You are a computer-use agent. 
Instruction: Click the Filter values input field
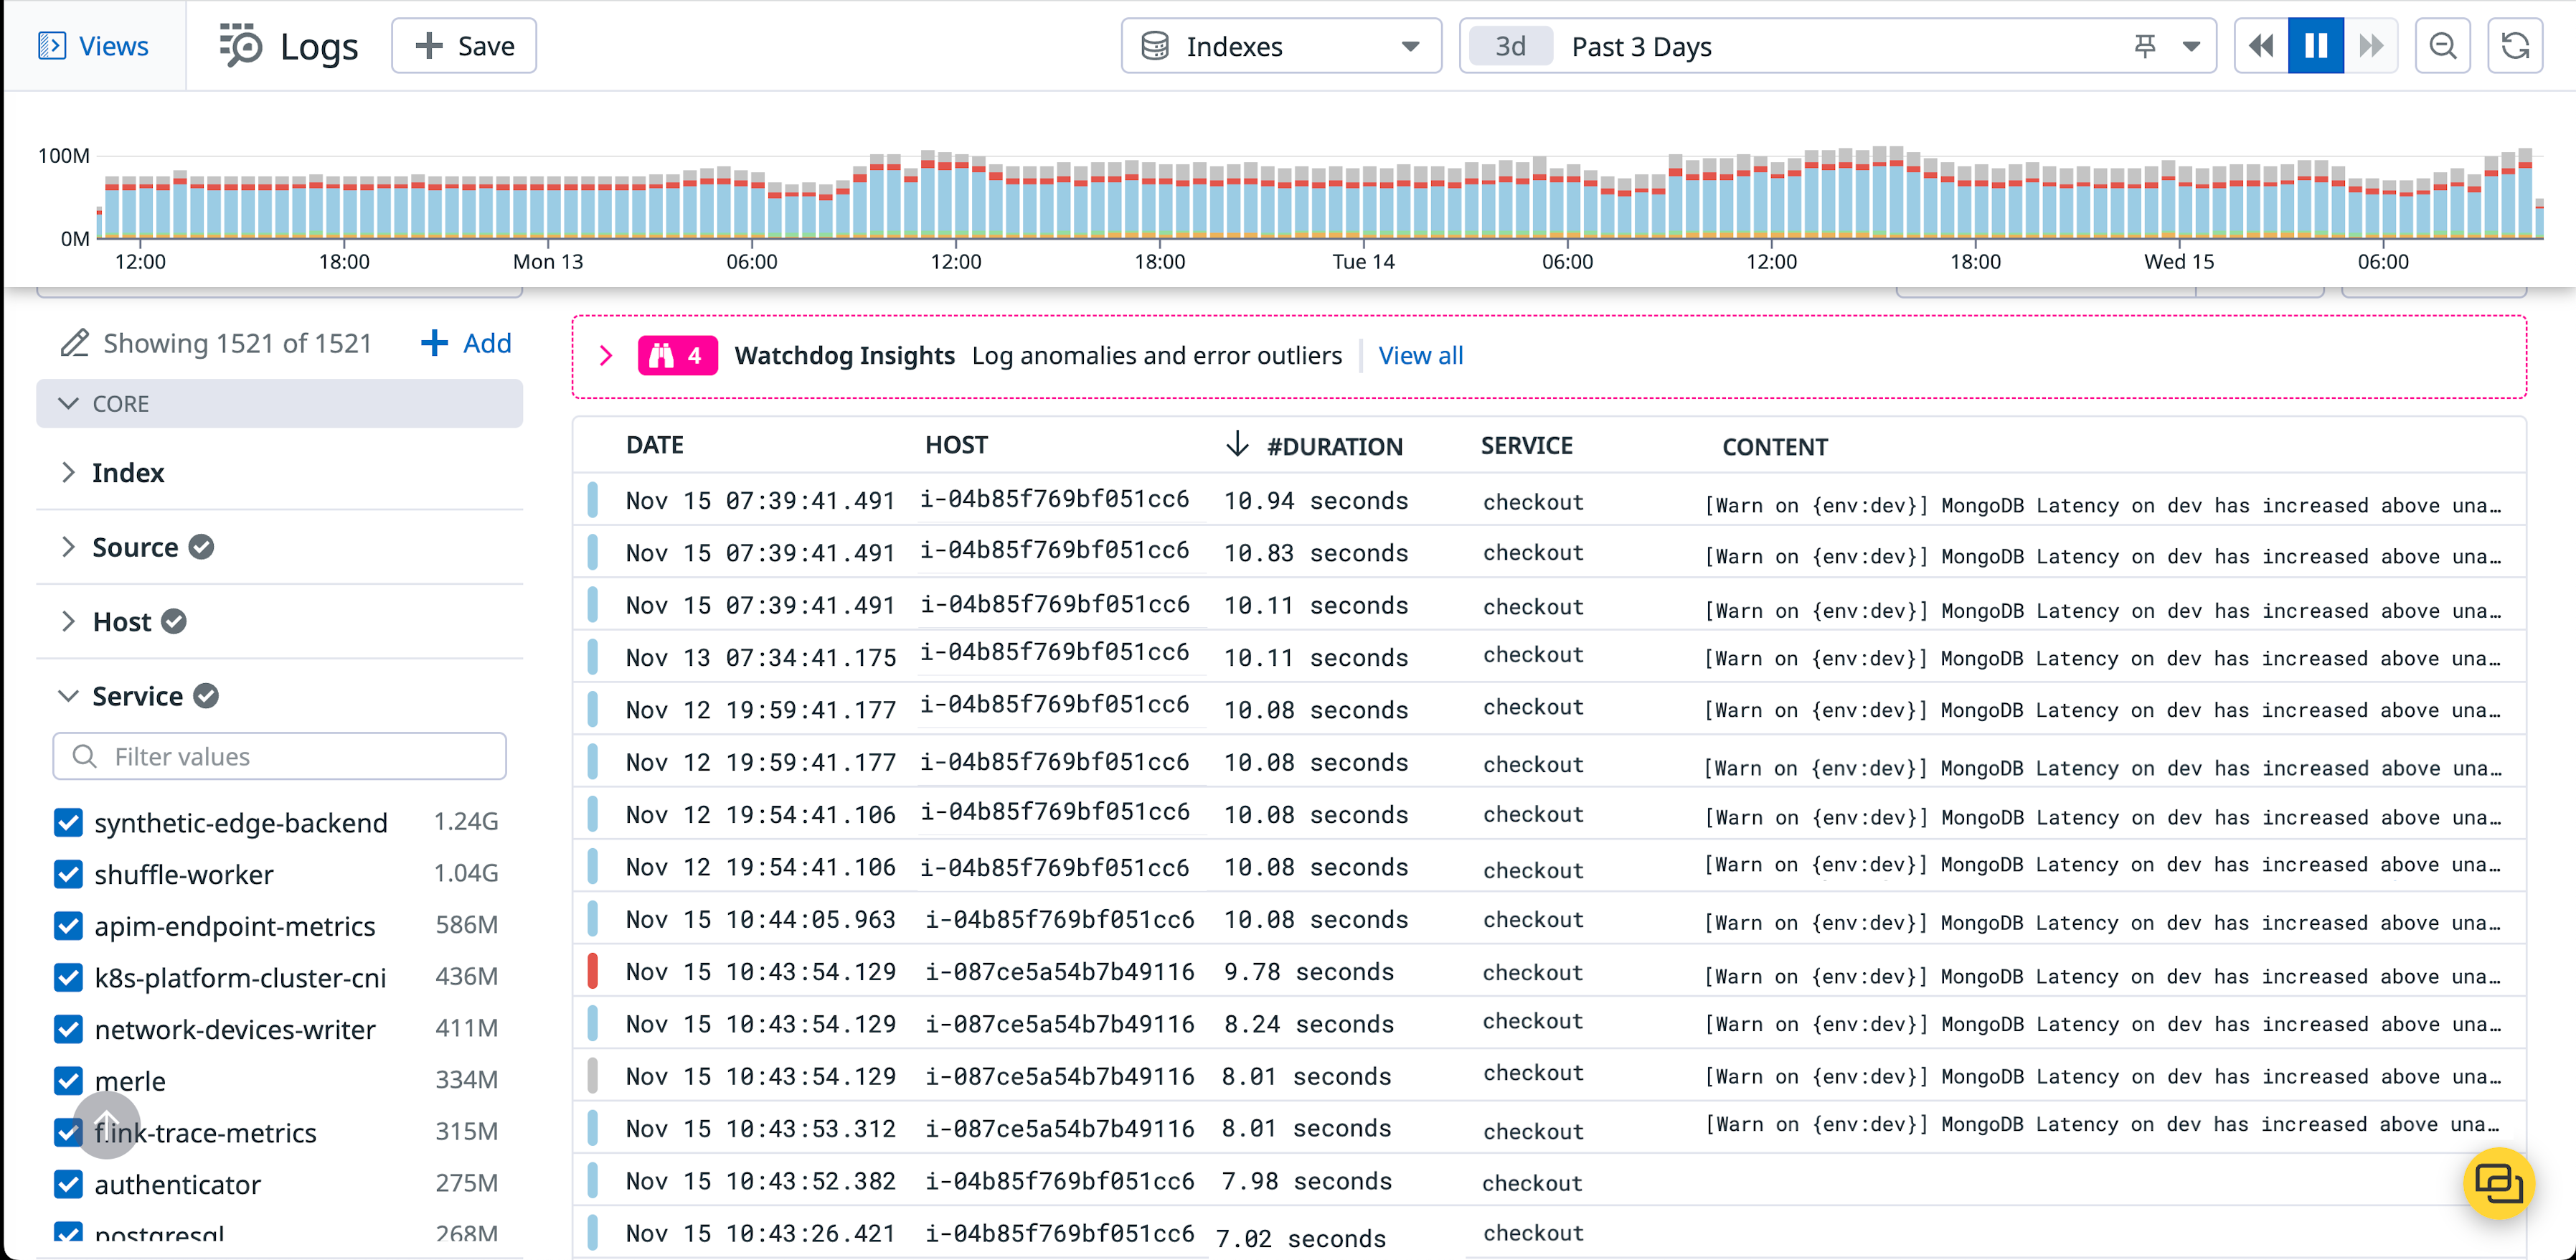(280, 756)
